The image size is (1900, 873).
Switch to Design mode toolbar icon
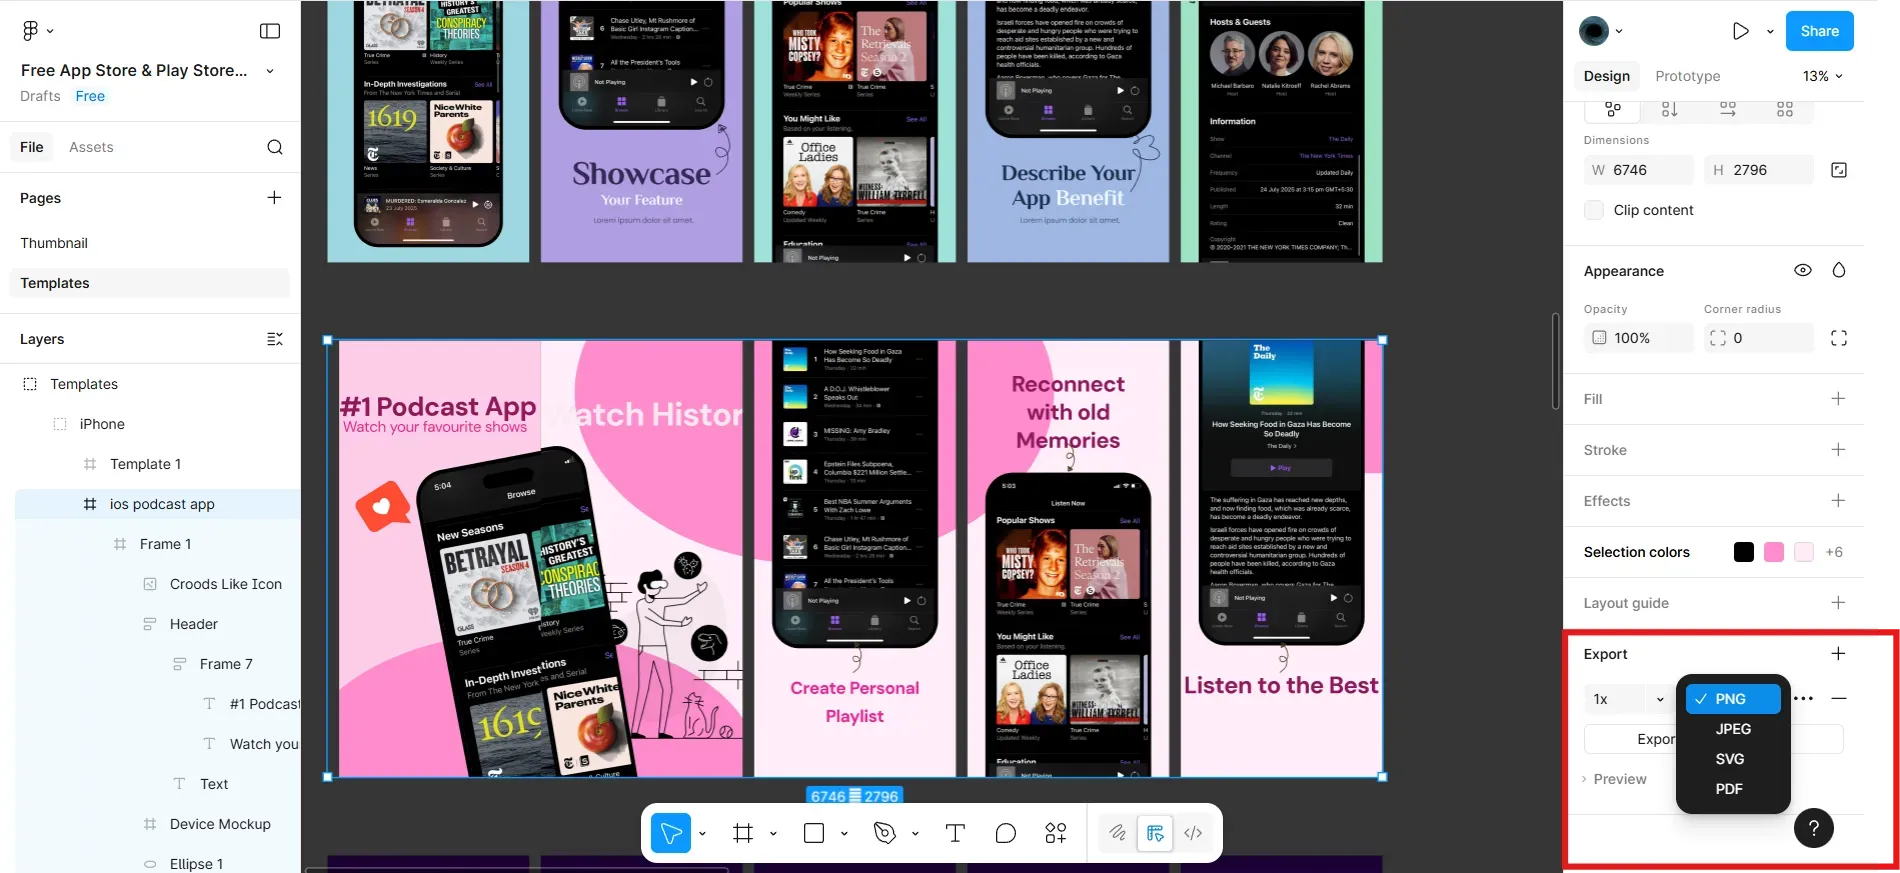(1155, 833)
